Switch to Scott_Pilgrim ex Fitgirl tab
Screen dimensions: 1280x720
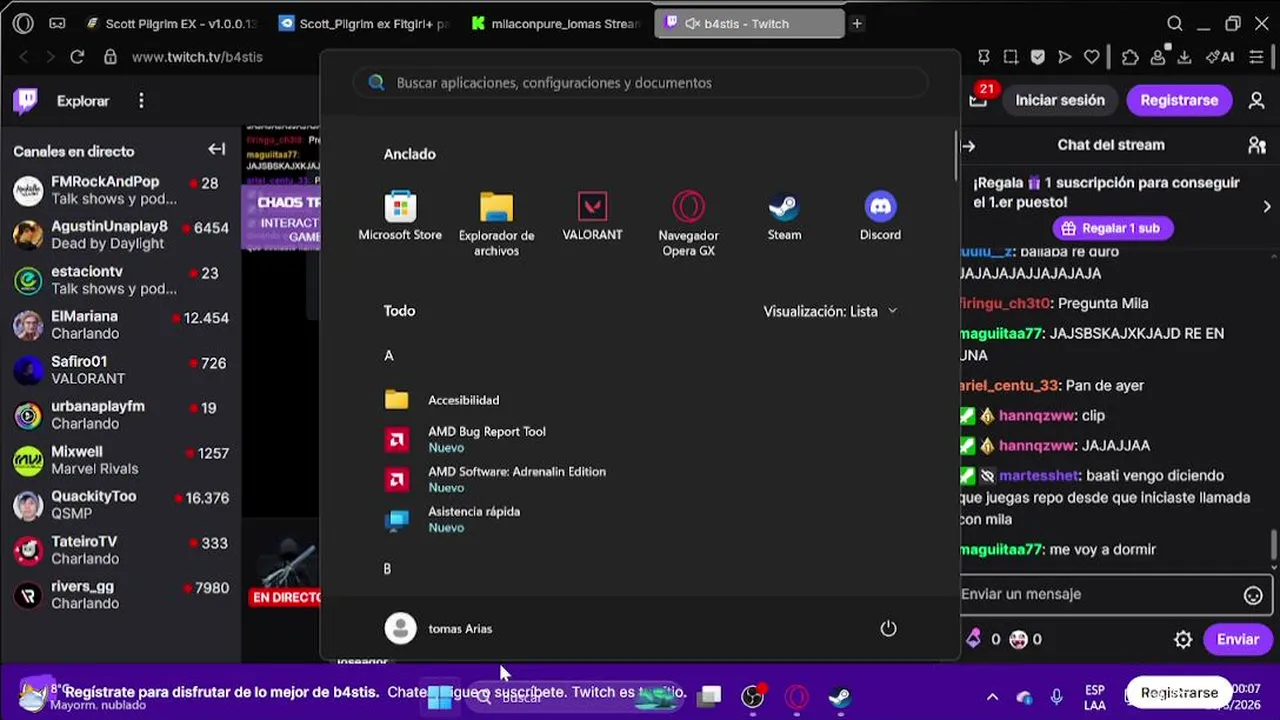point(365,23)
